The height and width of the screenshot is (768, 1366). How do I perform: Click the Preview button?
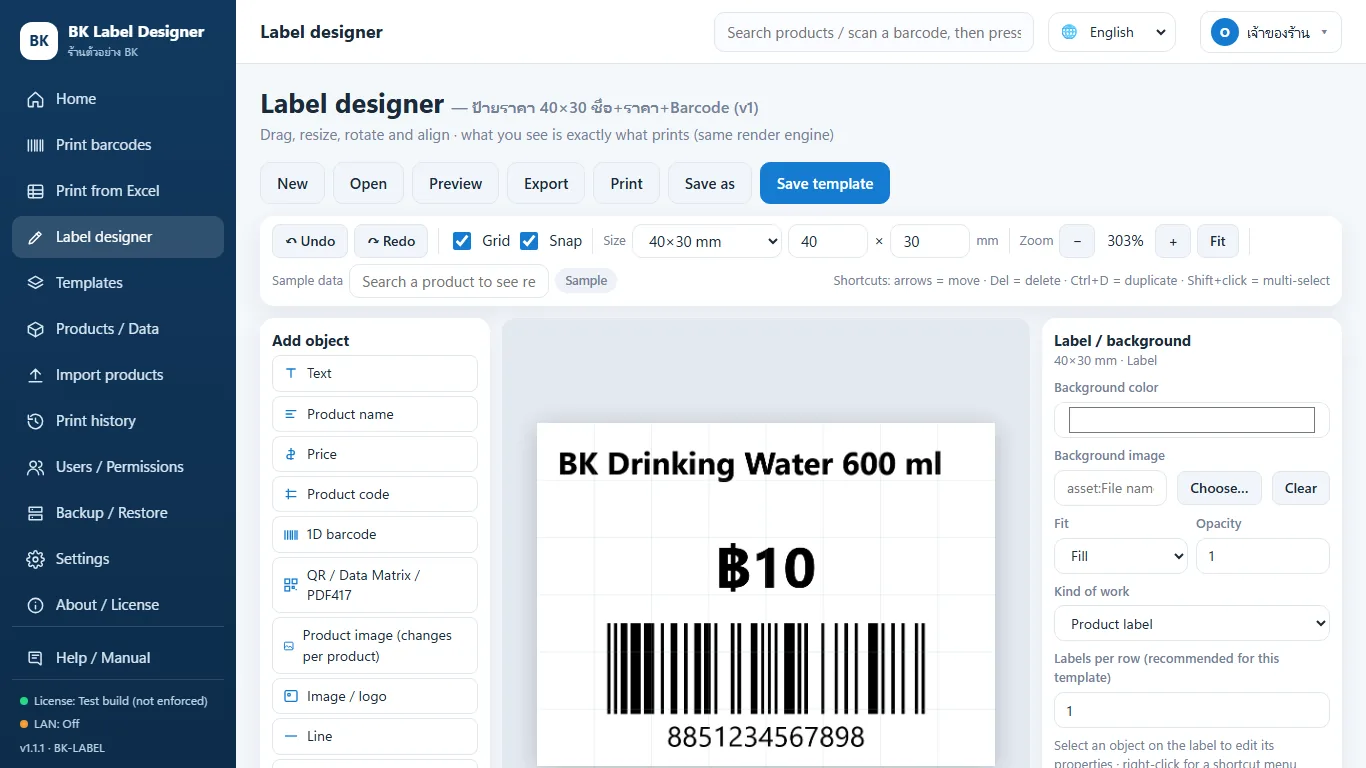(456, 183)
